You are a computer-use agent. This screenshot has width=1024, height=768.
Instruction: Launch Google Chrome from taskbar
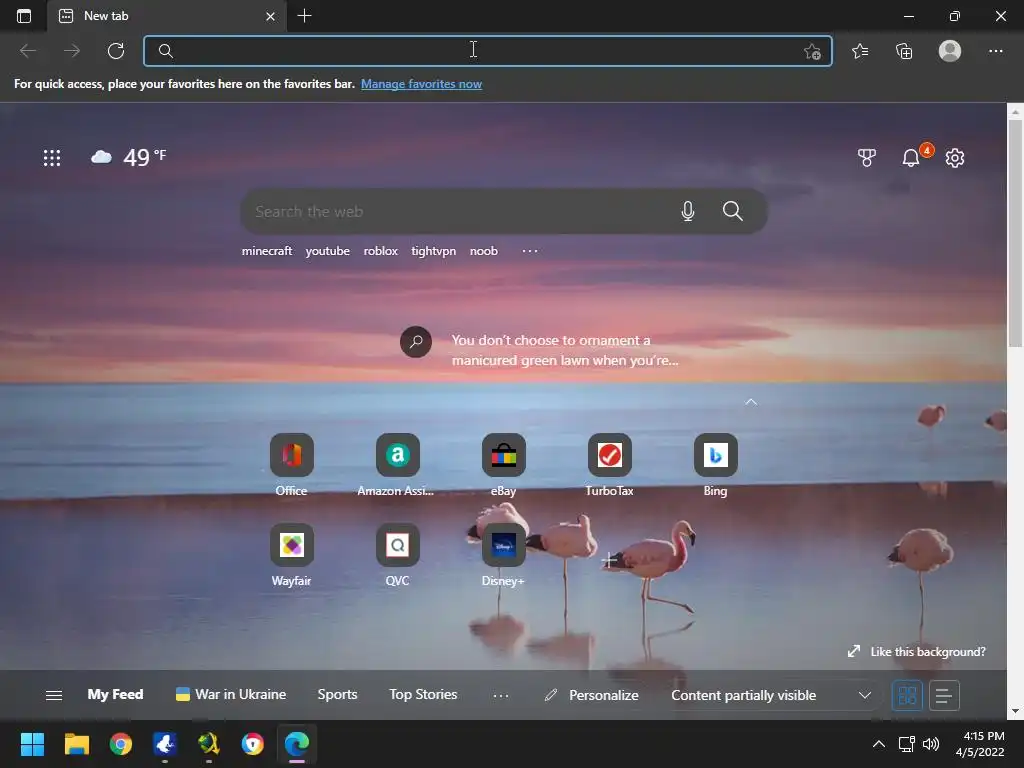121,744
